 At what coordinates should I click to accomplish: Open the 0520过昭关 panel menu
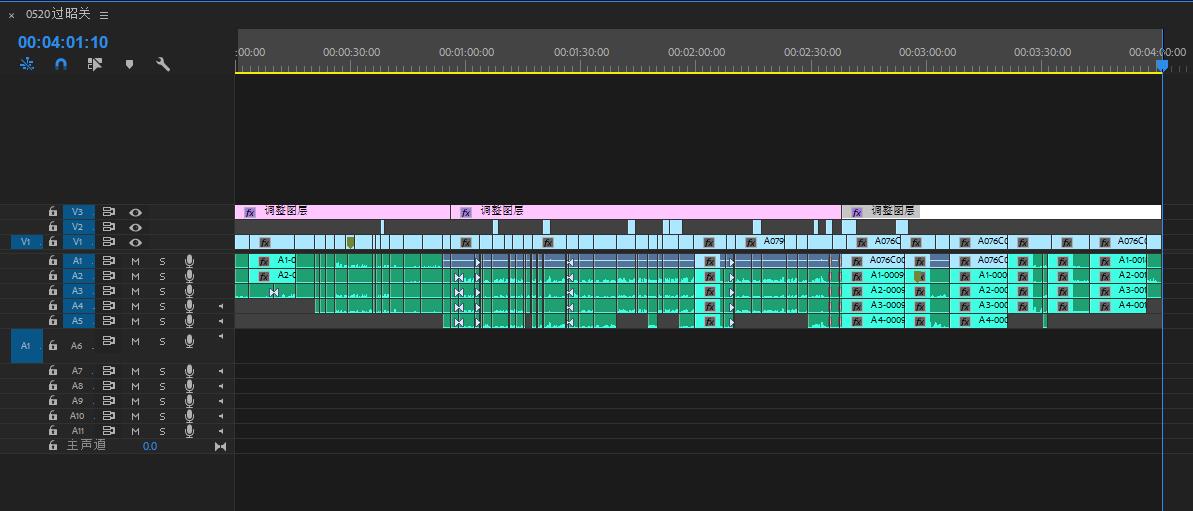click(x=104, y=15)
